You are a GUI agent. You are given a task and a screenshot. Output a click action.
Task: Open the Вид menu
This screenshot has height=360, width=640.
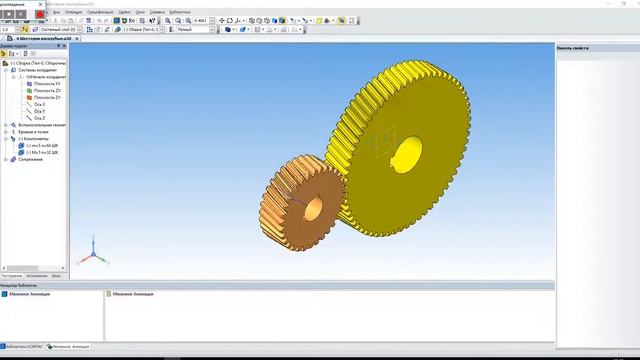point(57,12)
